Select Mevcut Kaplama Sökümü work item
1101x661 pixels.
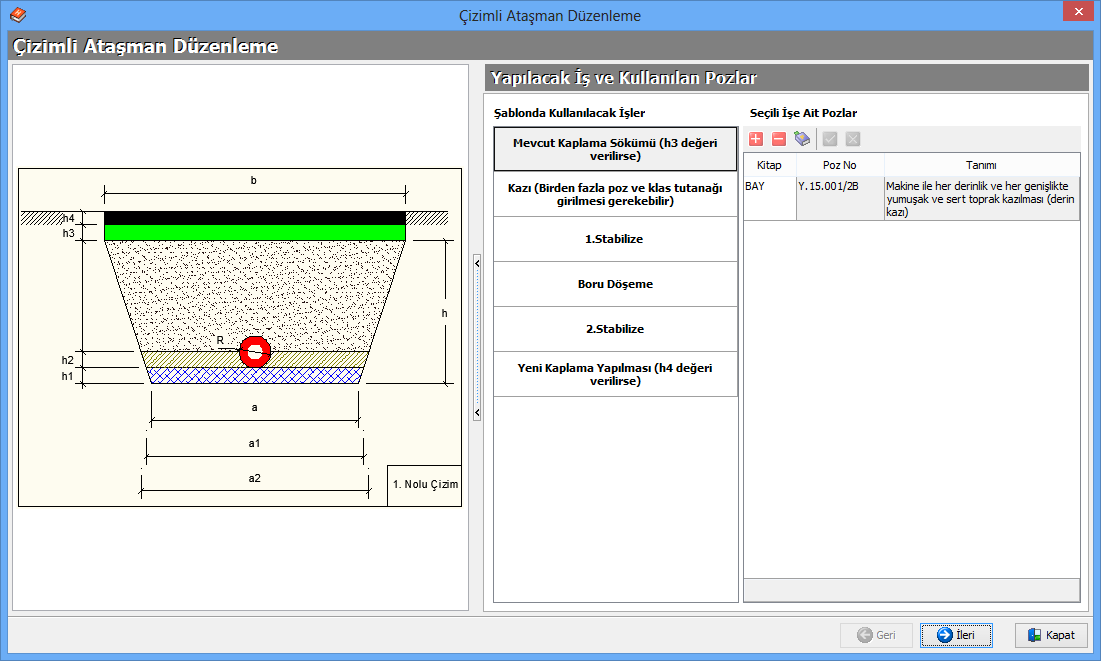pos(615,149)
